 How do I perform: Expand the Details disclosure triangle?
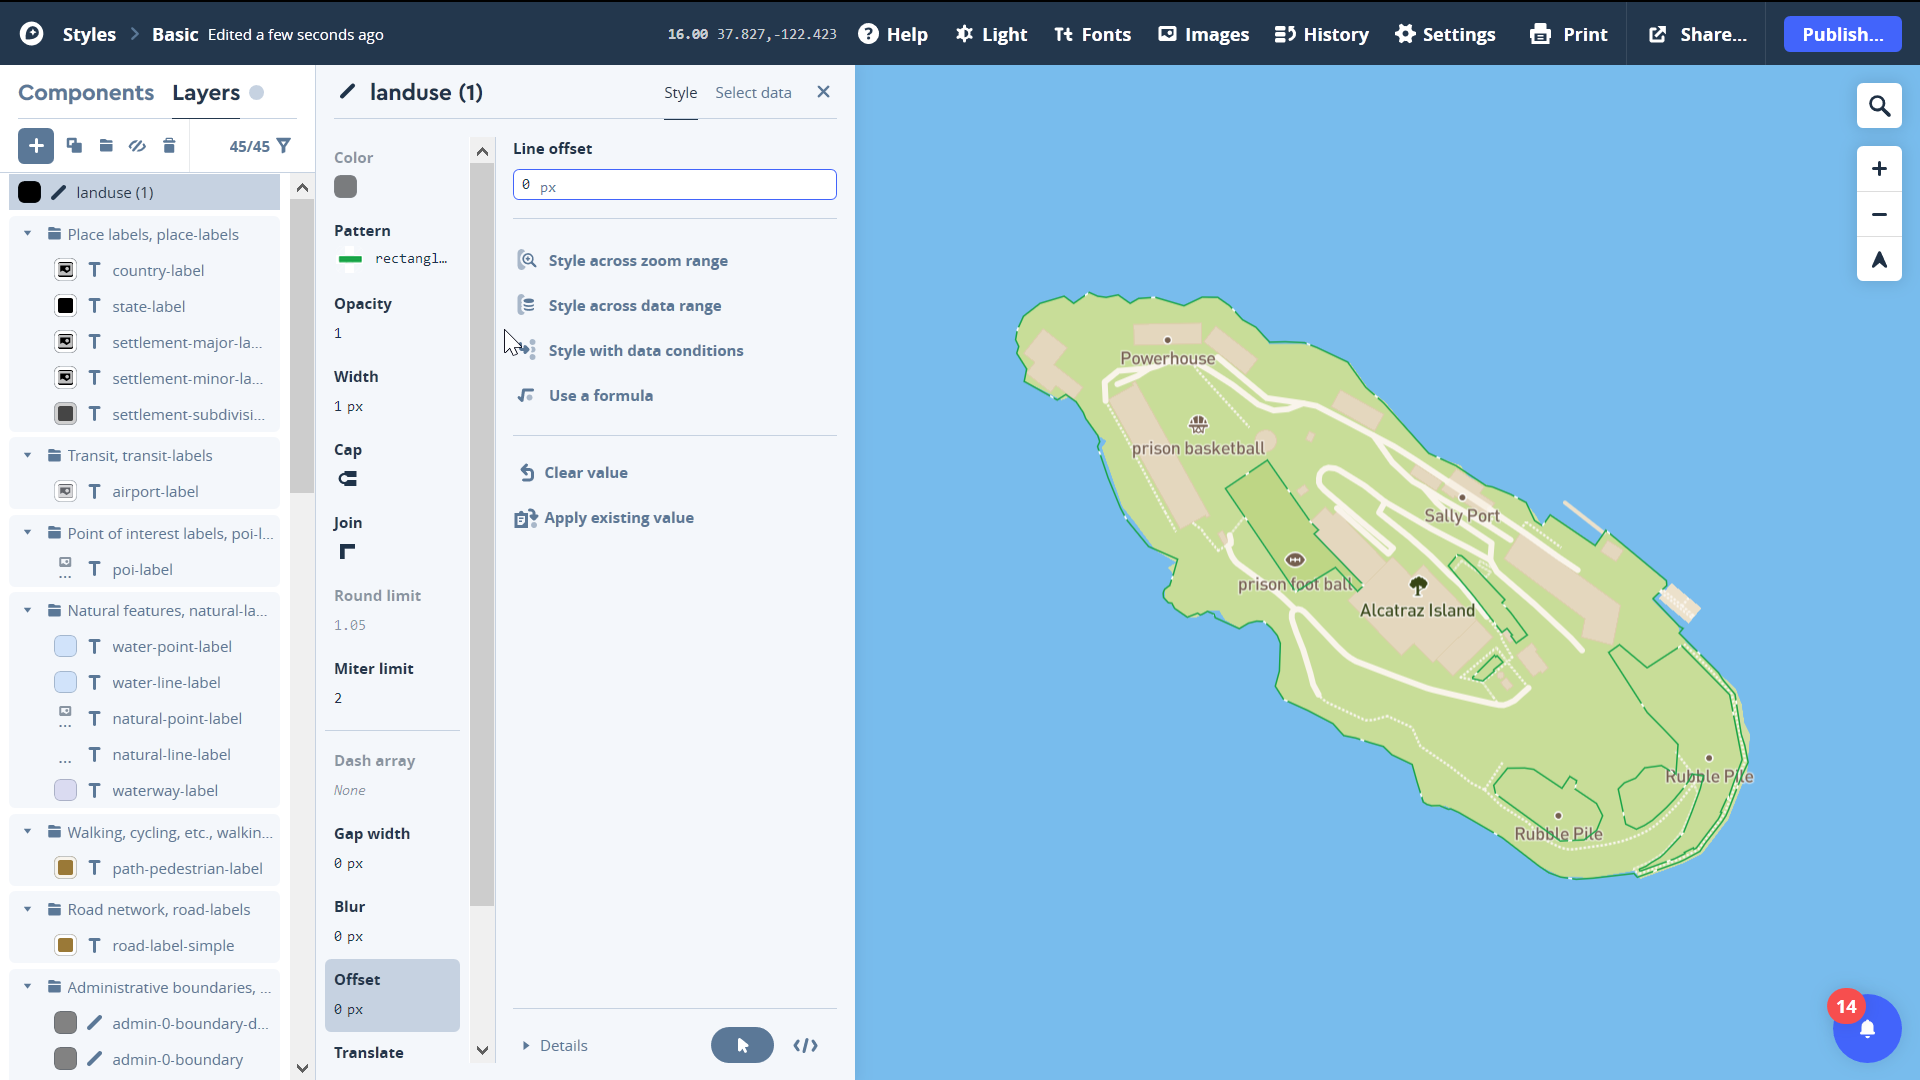(x=526, y=1046)
